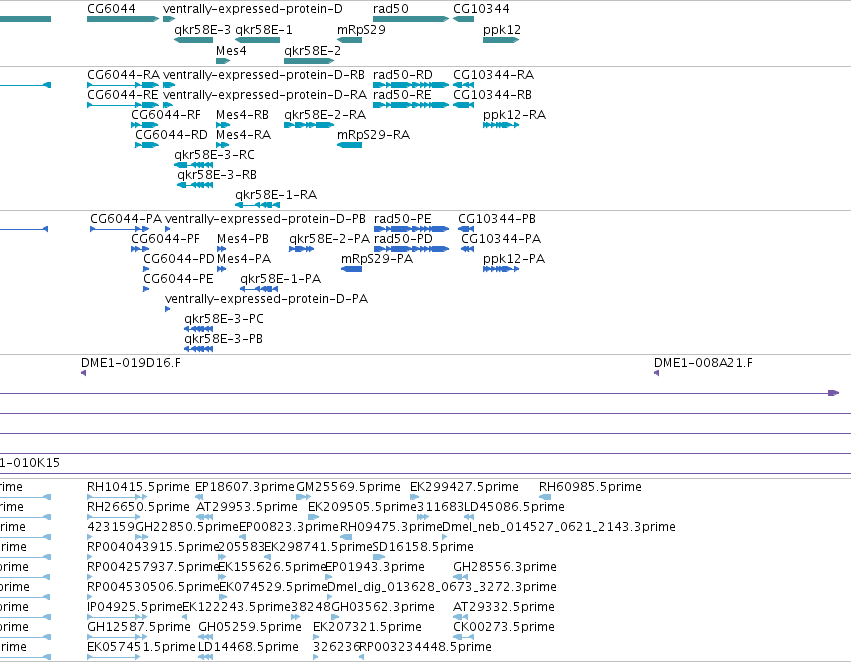Click the qkr58E-3 gene bar
Screen dimensions: 851x662
(193, 40)
